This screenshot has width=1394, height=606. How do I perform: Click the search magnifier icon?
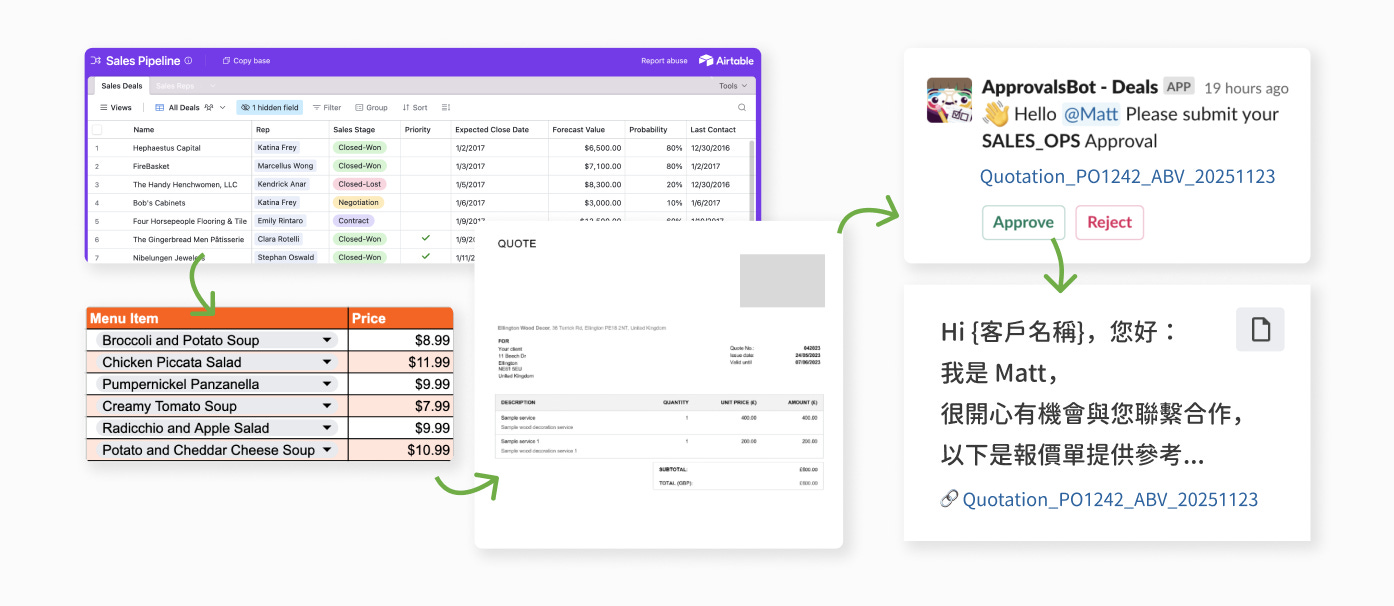pyautogui.click(x=742, y=107)
